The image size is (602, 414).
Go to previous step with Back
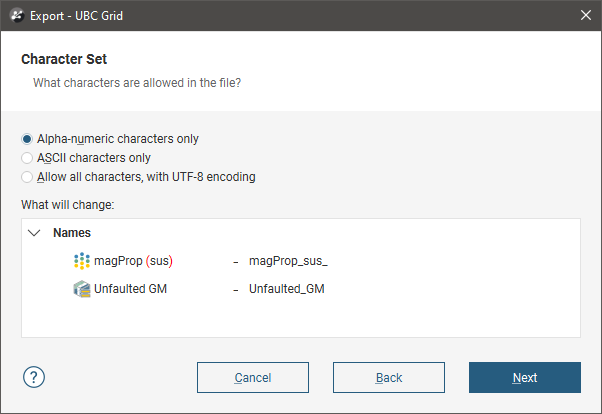coord(389,377)
